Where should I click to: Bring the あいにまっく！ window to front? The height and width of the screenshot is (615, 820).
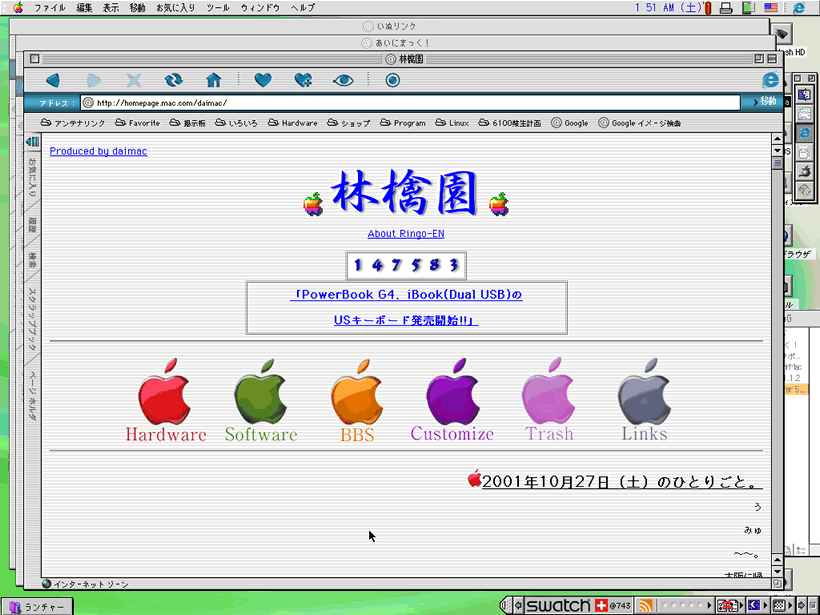coord(396,43)
